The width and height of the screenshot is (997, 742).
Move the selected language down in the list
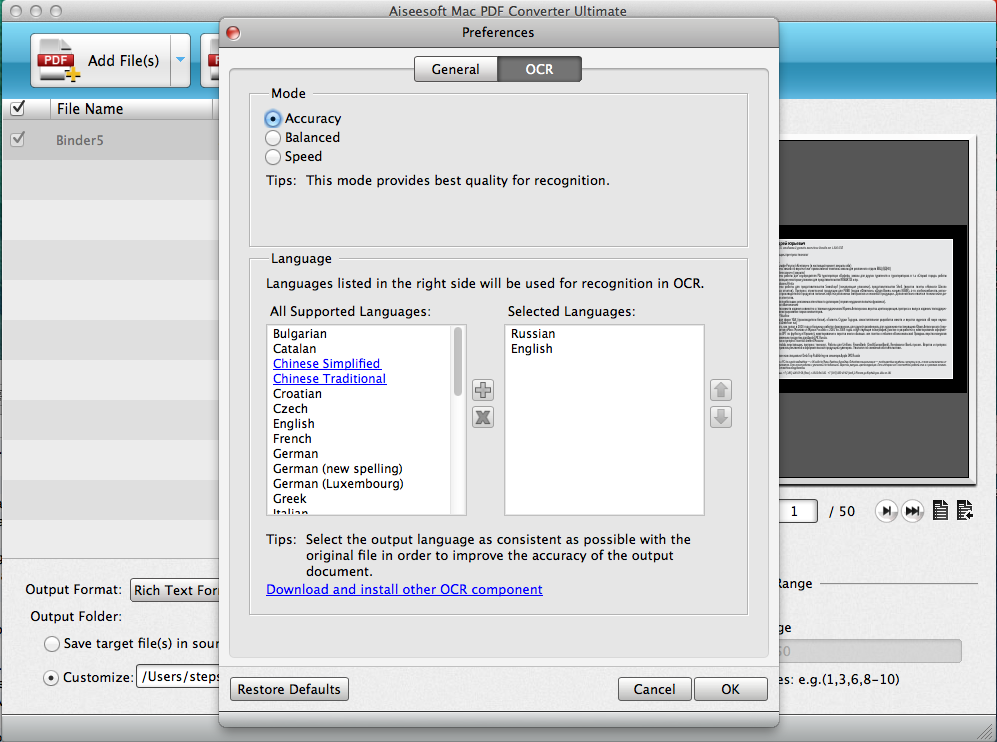tap(720, 418)
